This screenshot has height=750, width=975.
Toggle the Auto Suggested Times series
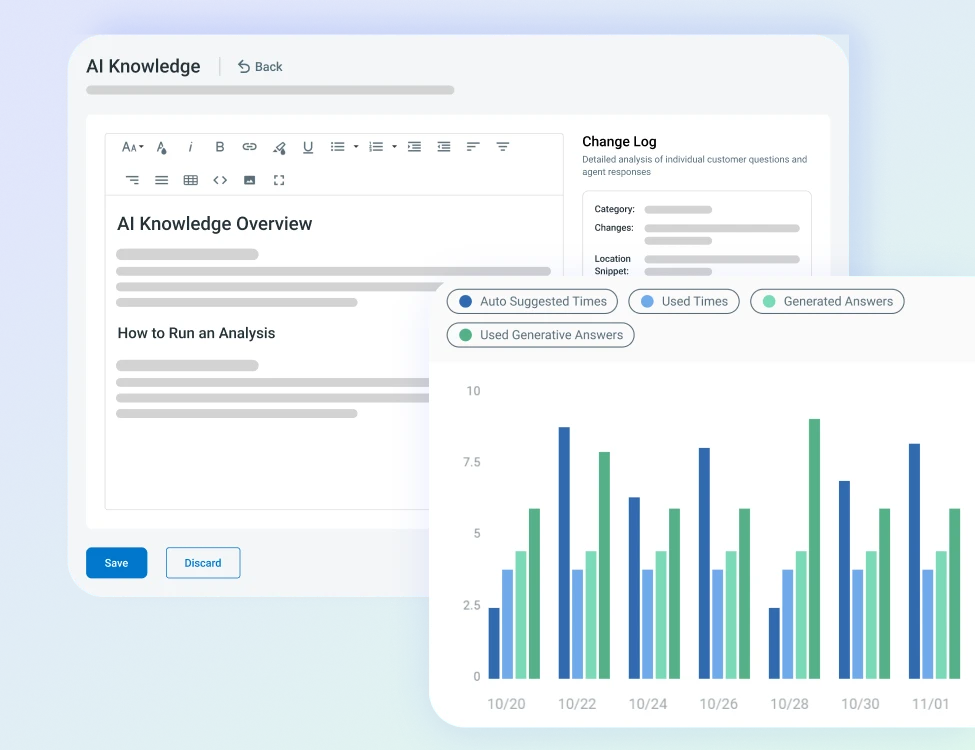click(532, 301)
